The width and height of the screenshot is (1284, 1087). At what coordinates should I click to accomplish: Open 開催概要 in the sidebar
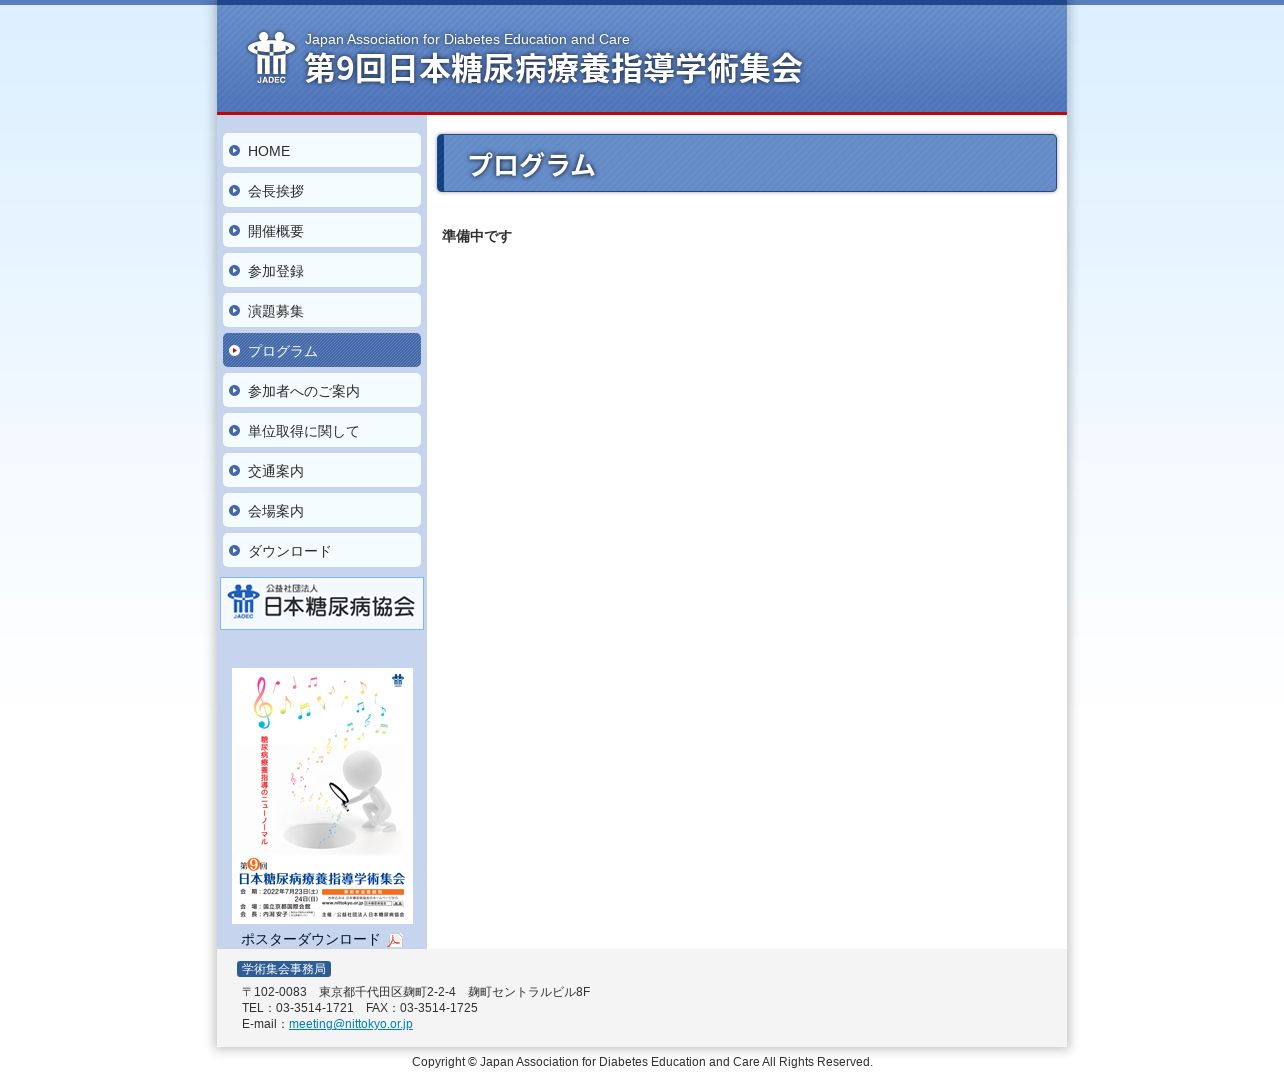tap(322, 230)
